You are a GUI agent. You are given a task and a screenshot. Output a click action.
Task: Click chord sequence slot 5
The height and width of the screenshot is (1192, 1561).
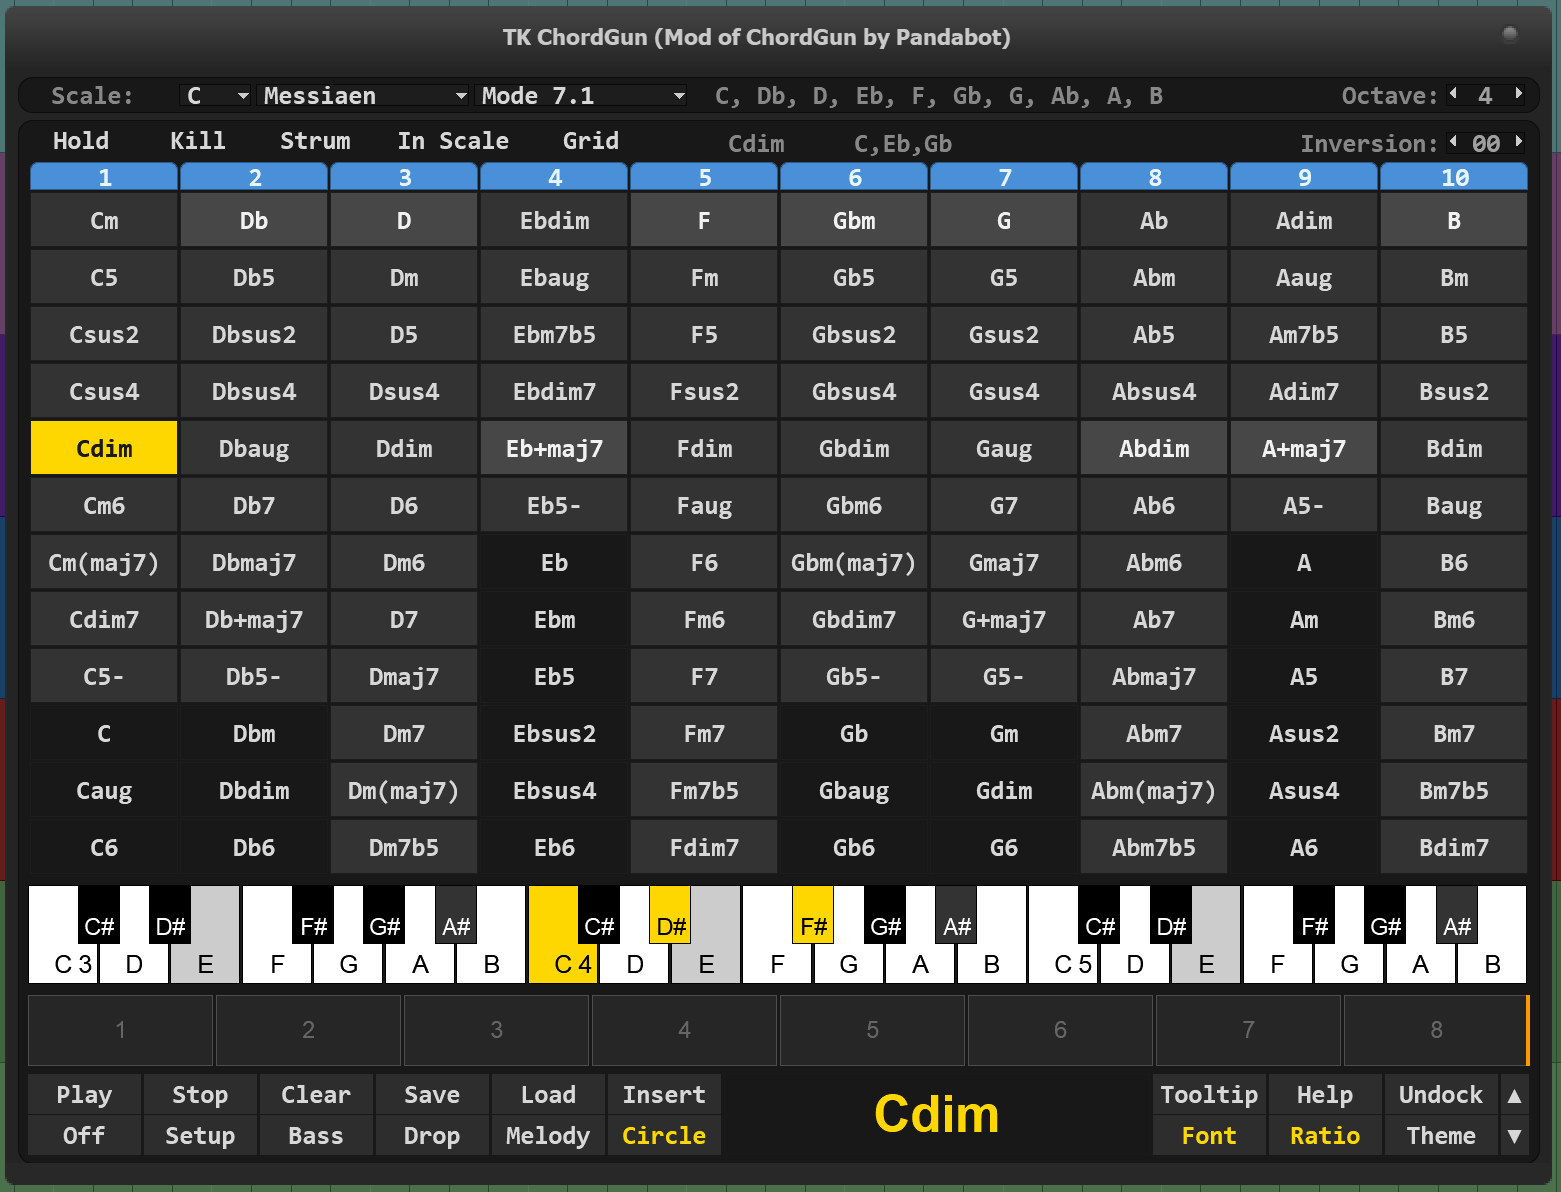(x=872, y=1030)
